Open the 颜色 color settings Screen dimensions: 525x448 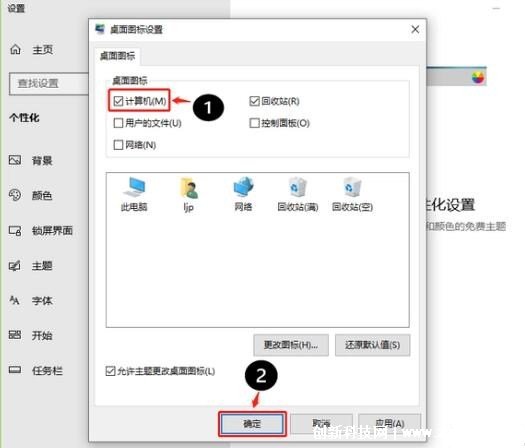point(31,195)
